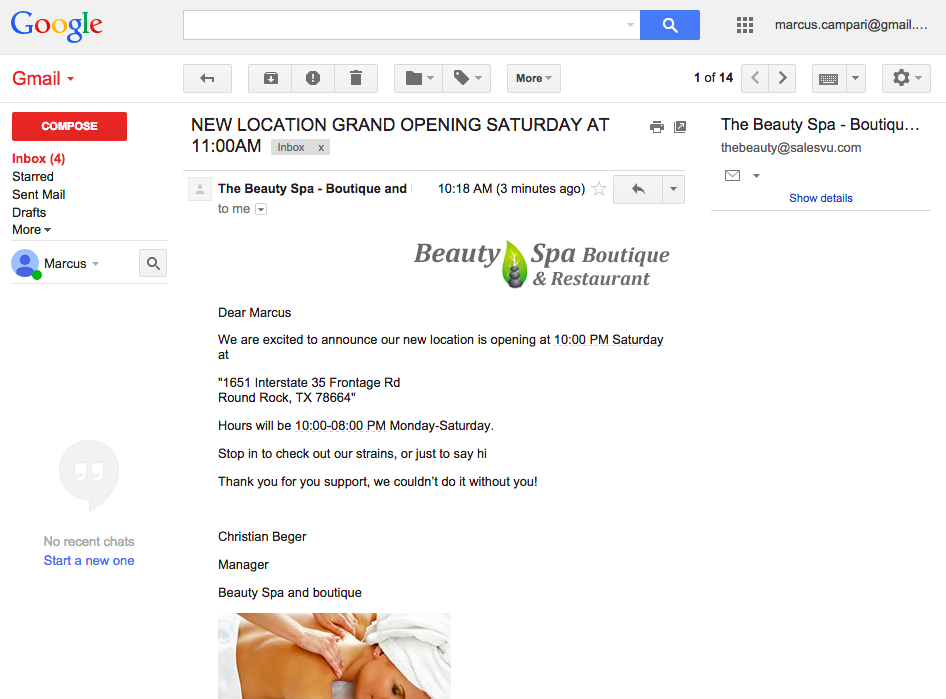946x699 pixels.
Task: Expand More labels in the sidebar
Action: tap(31, 230)
